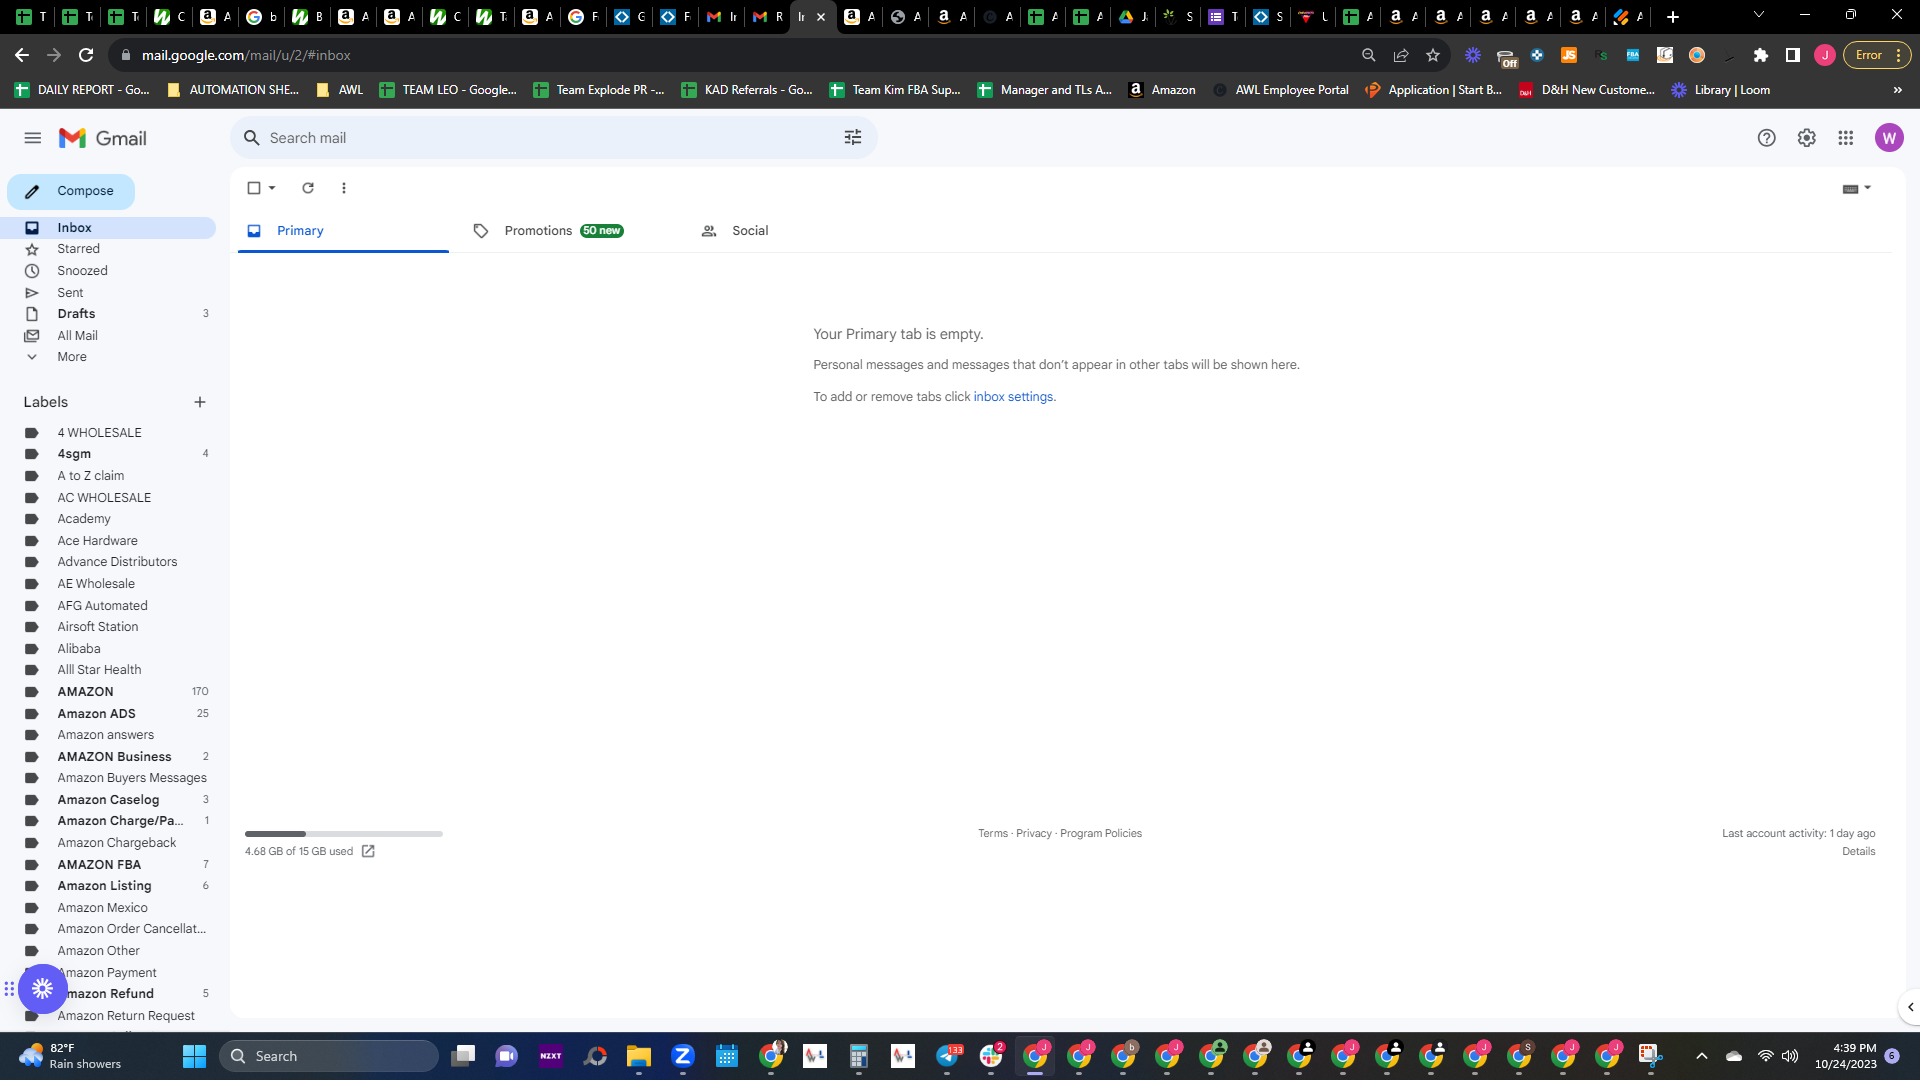Screen dimensions: 1920x1080
Task: Share this page from the address bar
Action: 1401,55
